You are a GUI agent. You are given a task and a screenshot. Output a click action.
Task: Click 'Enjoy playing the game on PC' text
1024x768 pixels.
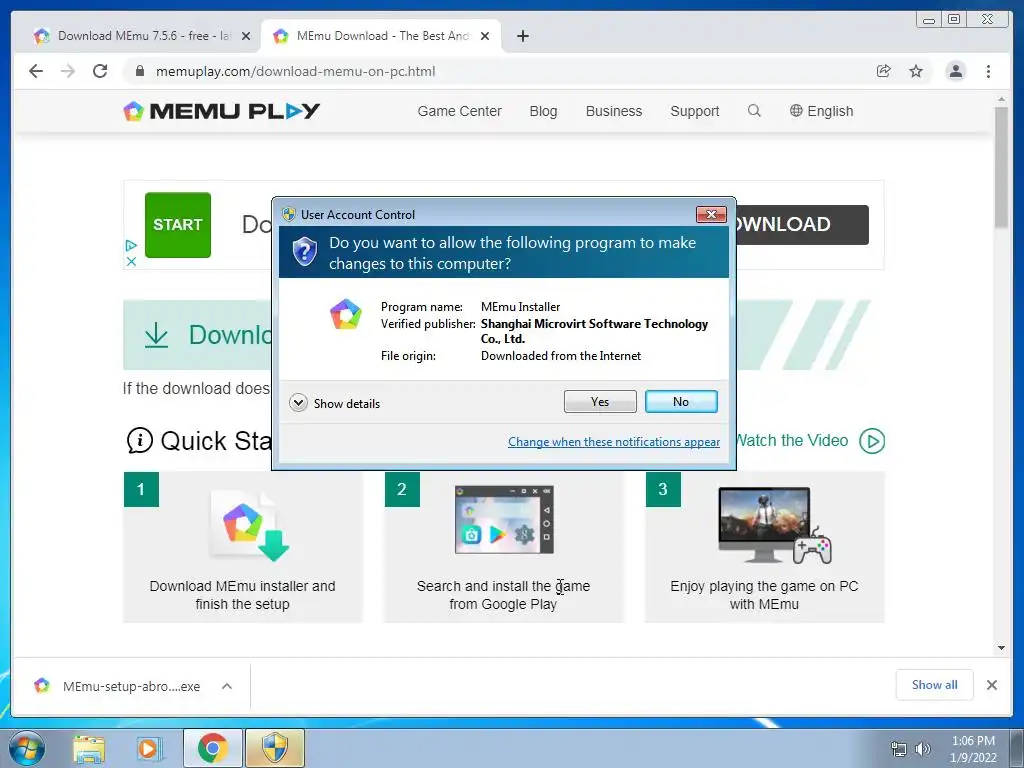(x=764, y=595)
